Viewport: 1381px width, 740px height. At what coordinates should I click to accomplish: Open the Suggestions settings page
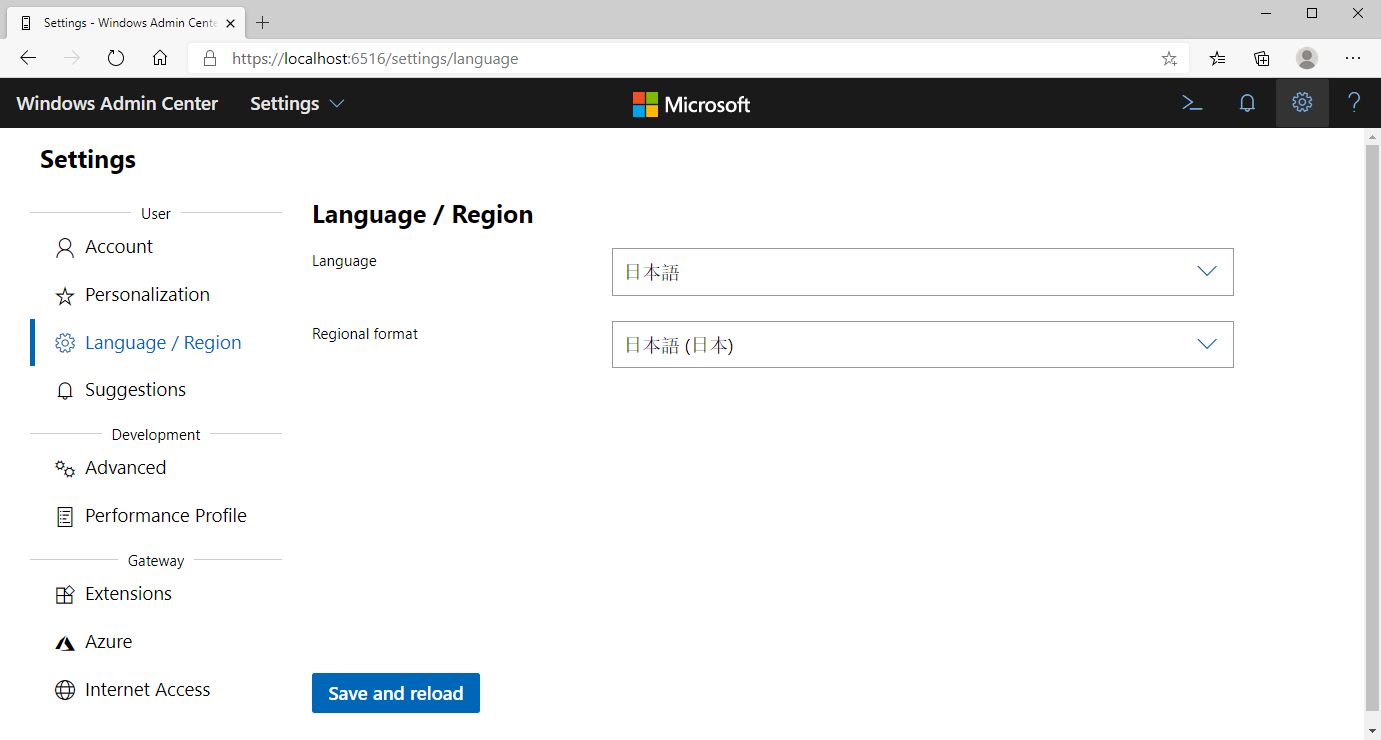tap(135, 389)
